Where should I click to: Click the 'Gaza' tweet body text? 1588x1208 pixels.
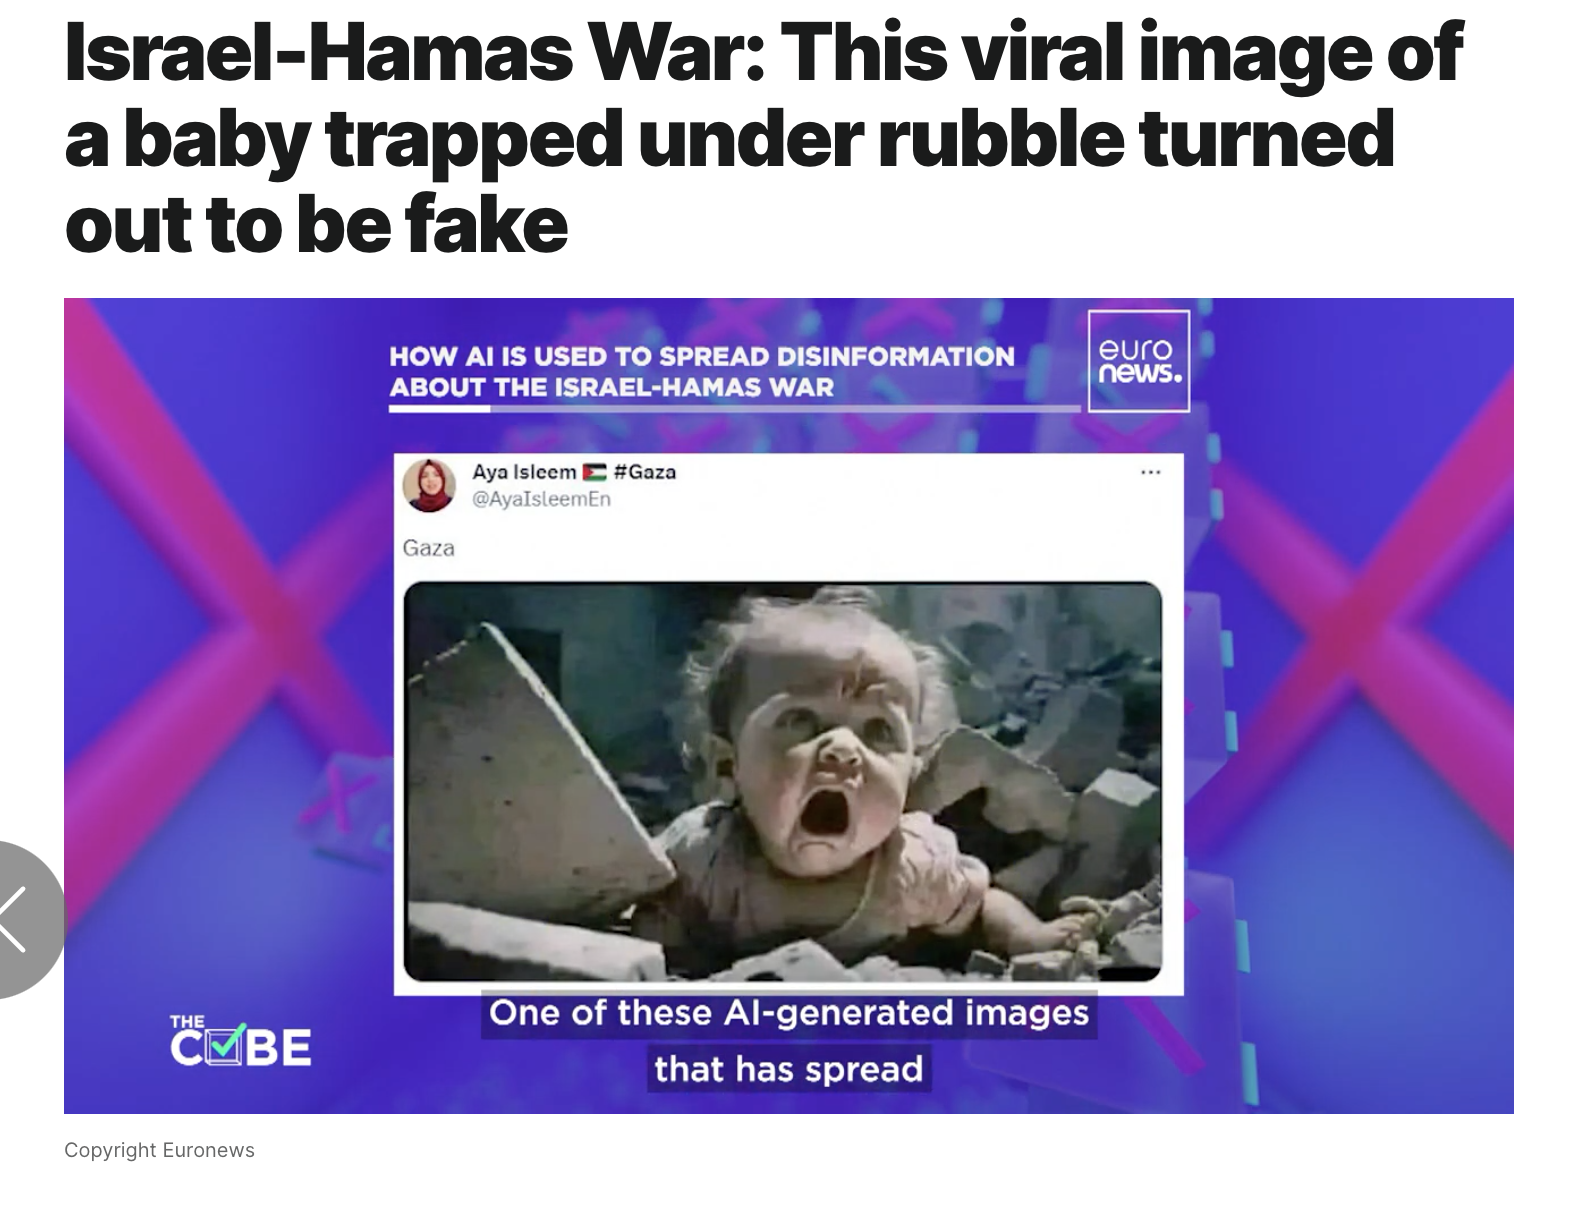(x=429, y=548)
